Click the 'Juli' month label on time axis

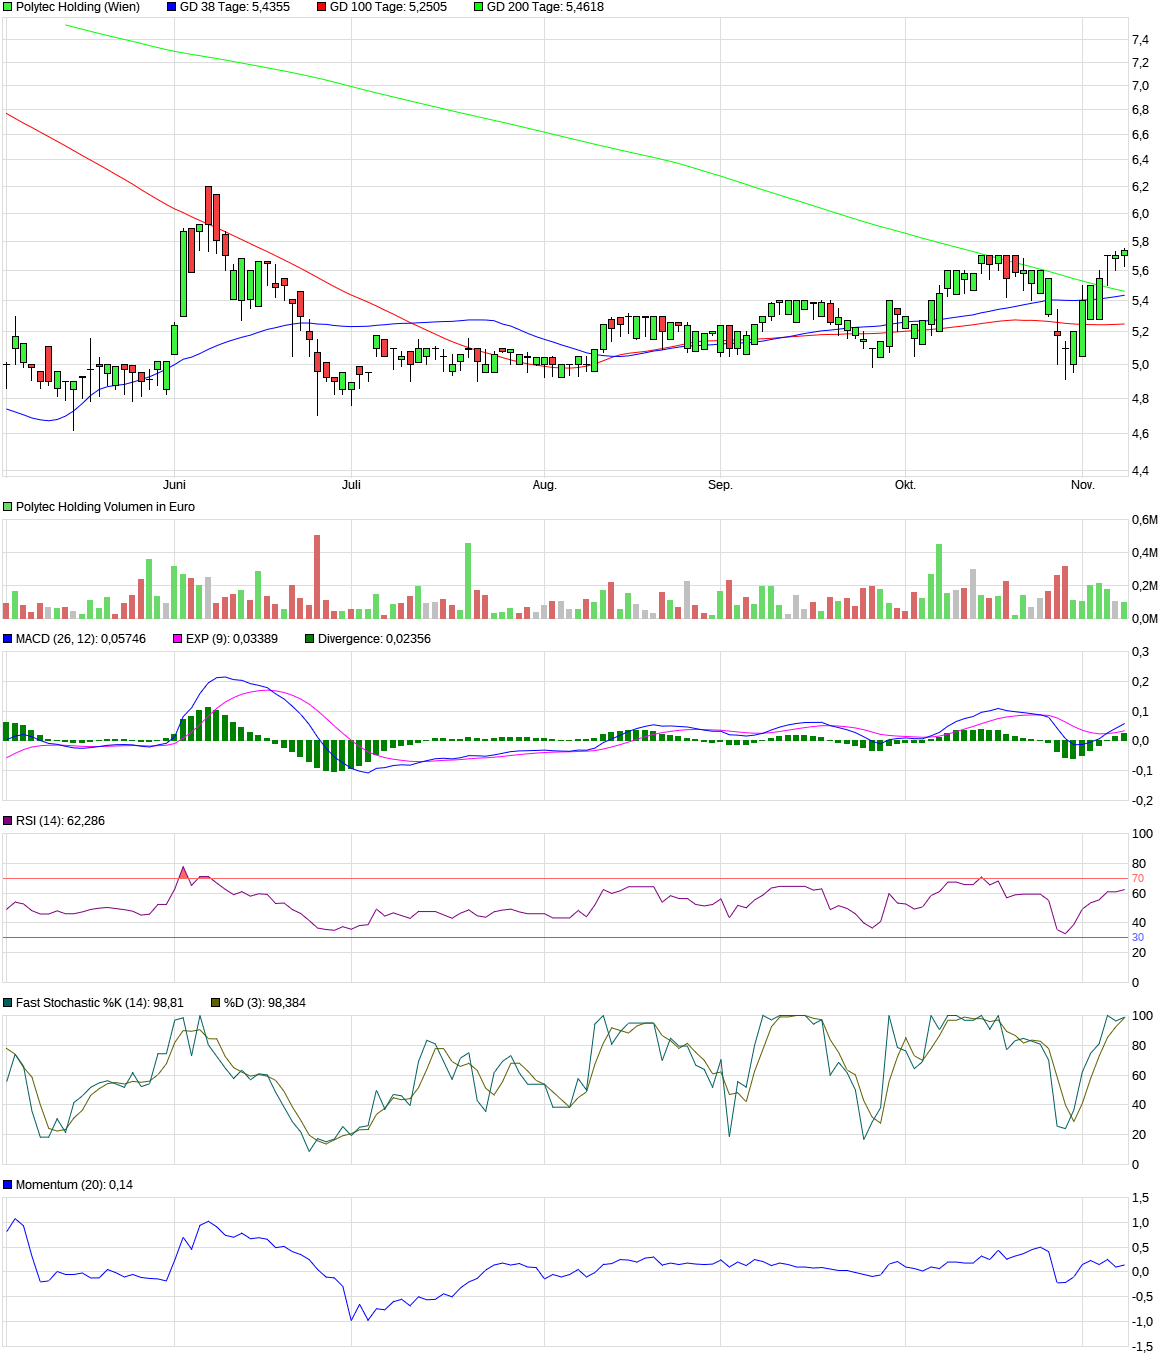pos(351,485)
